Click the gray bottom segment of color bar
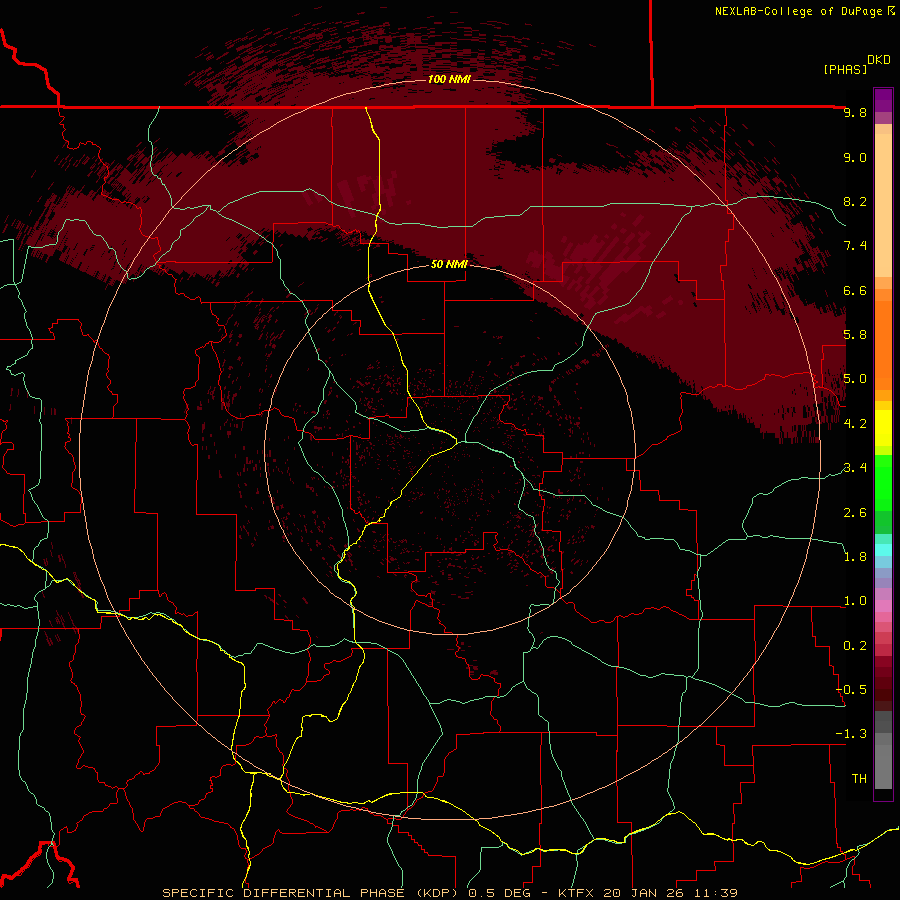 pyautogui.click(x=883, y=761)
